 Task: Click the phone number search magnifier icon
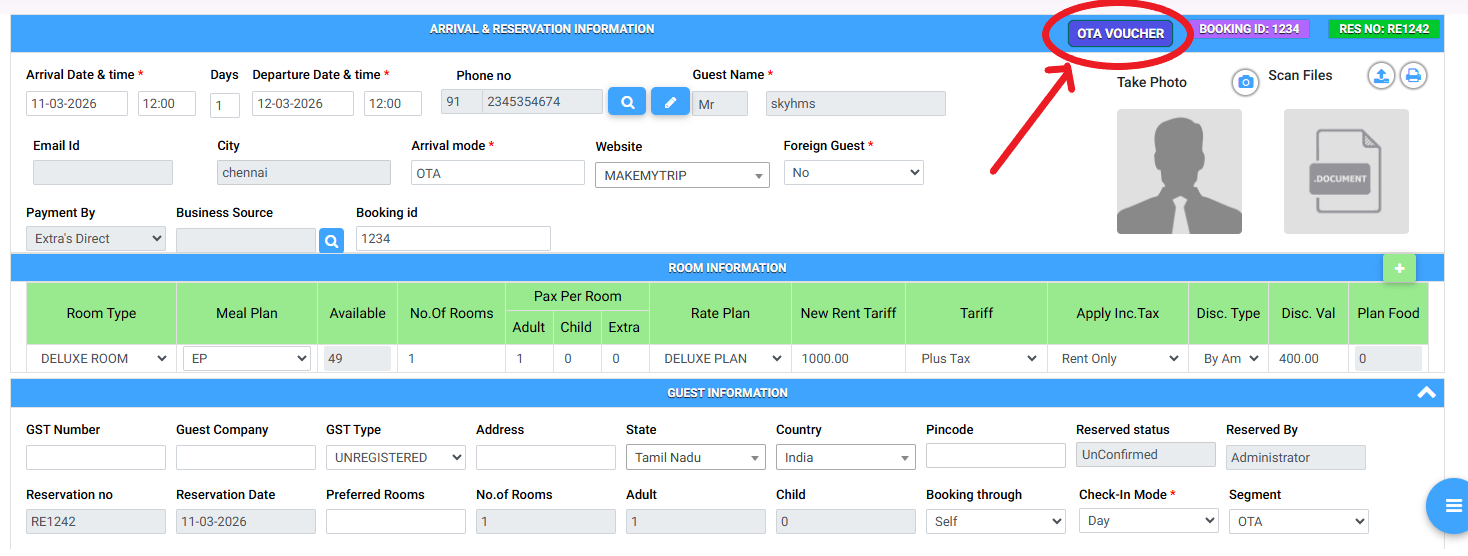(x=627, y=102)
